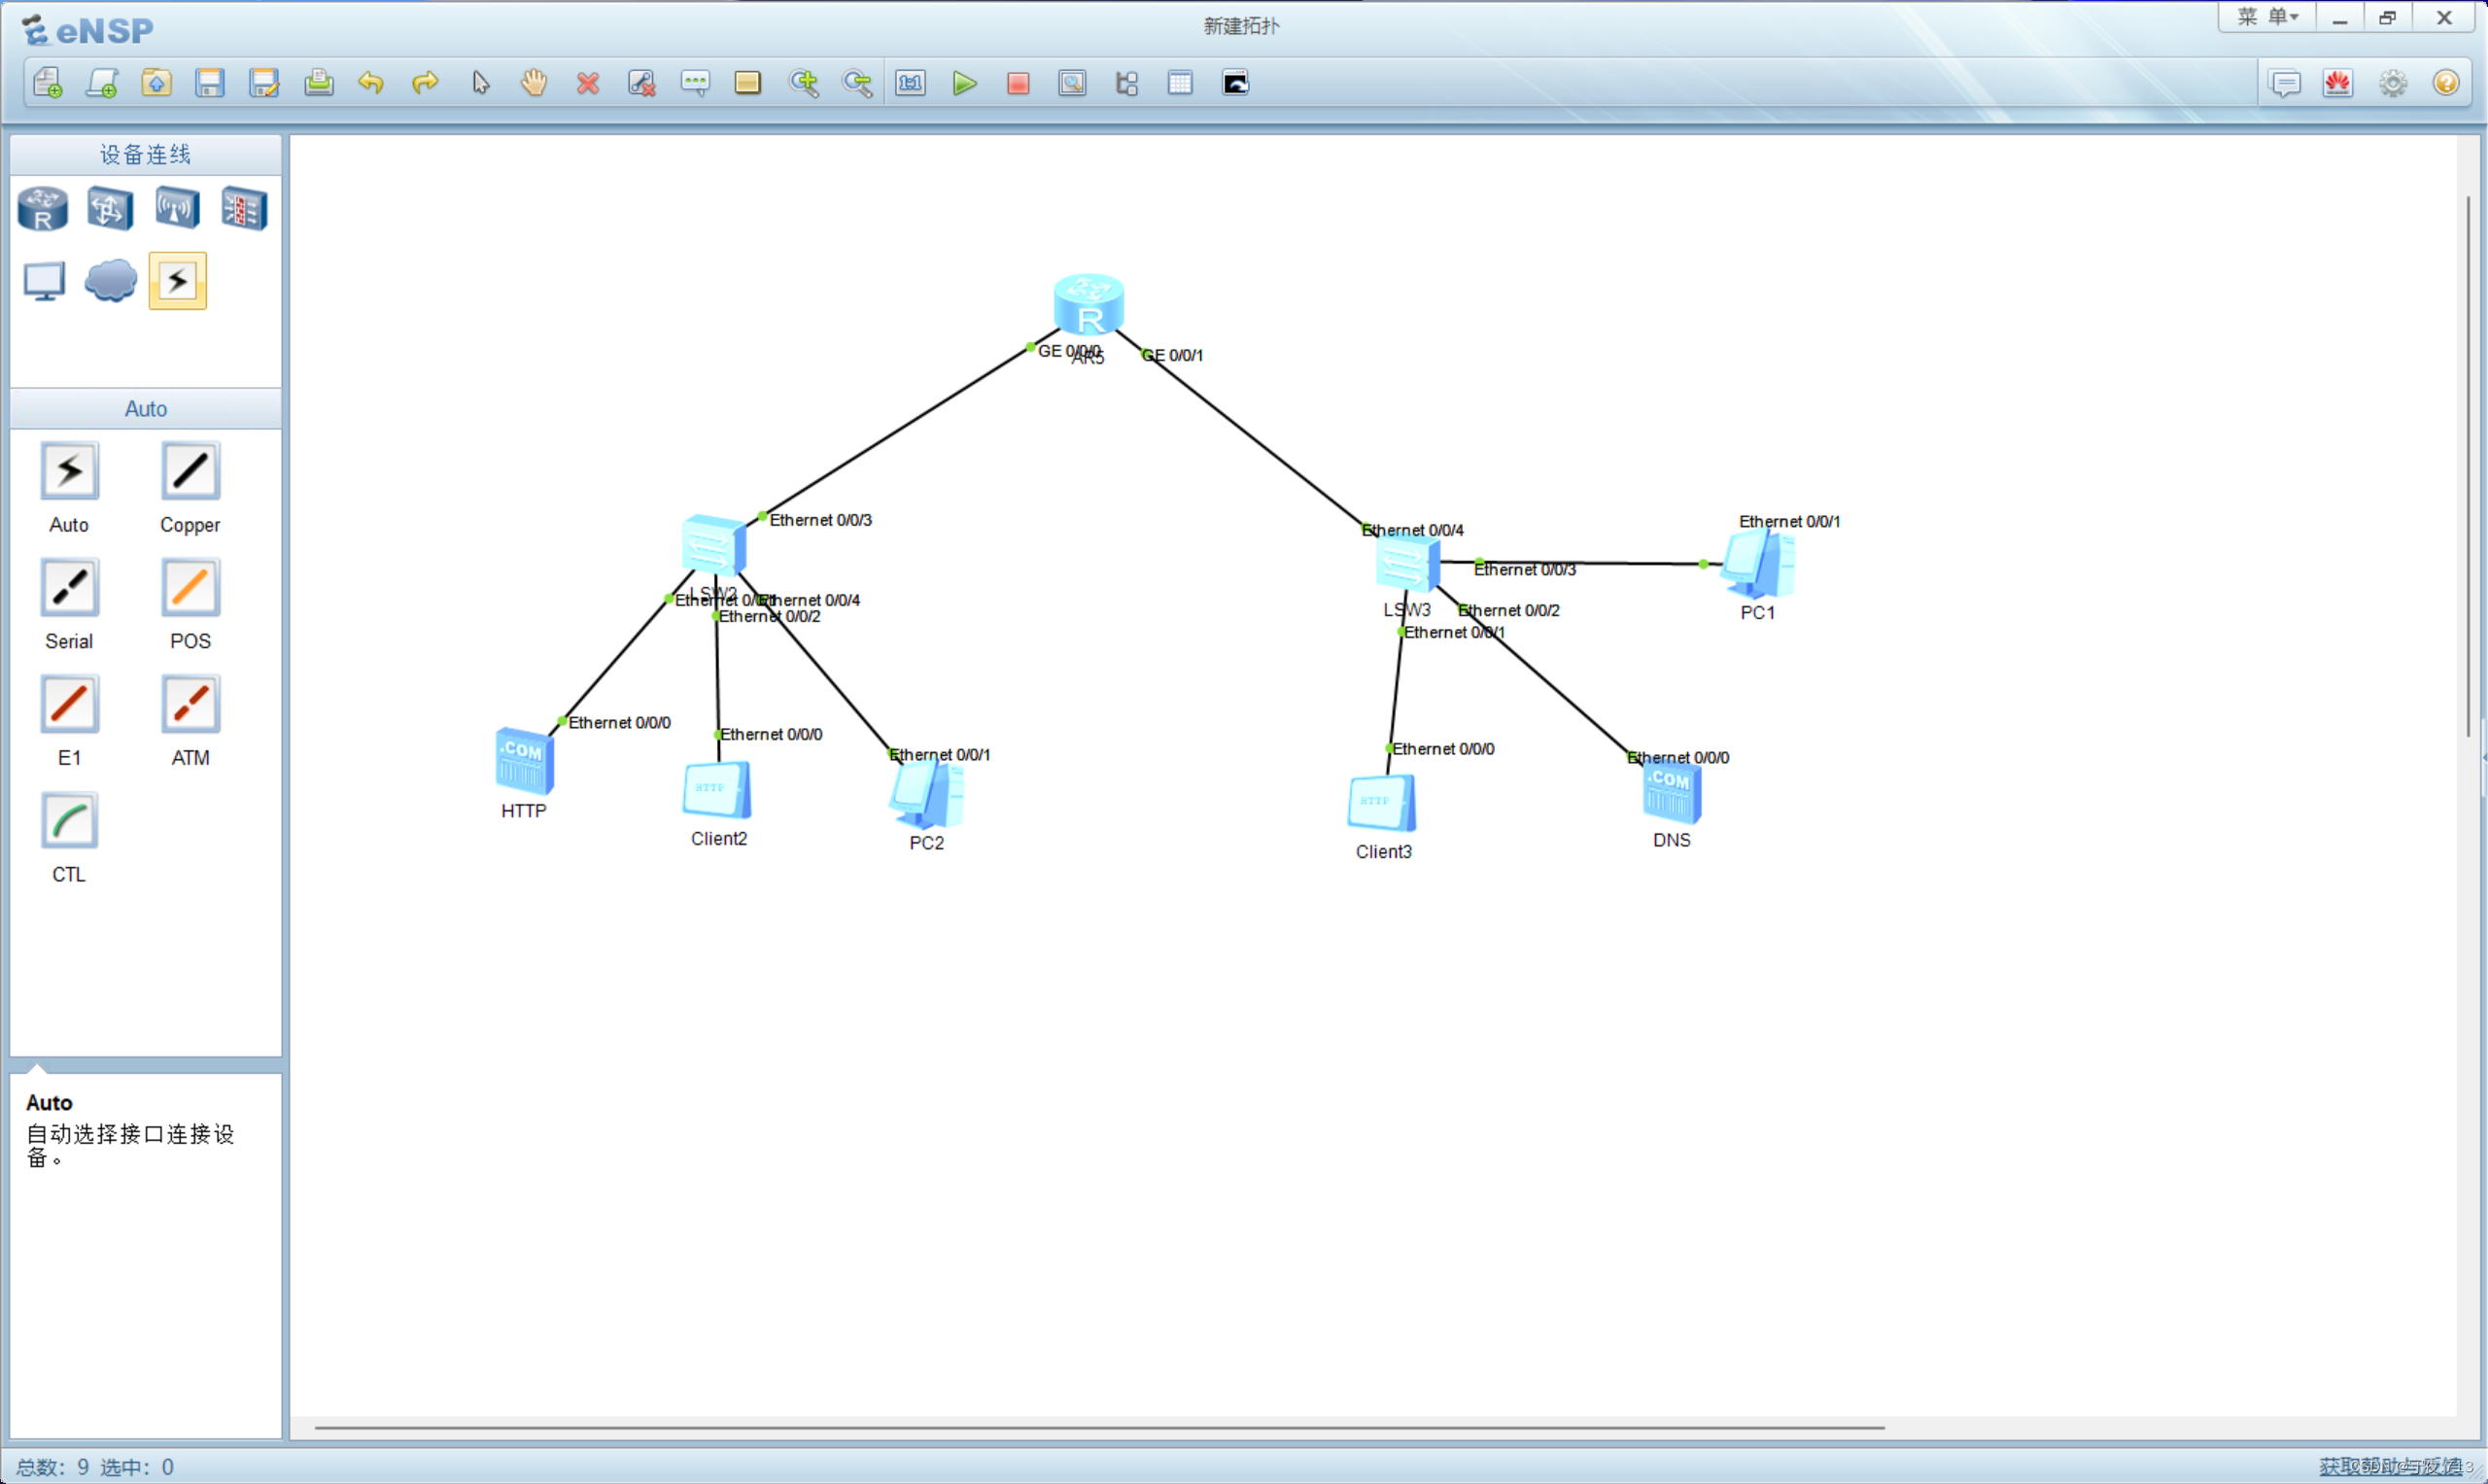2488x1484 pixels.
Task: Select the WLAN device category
Action: point(177,209)
